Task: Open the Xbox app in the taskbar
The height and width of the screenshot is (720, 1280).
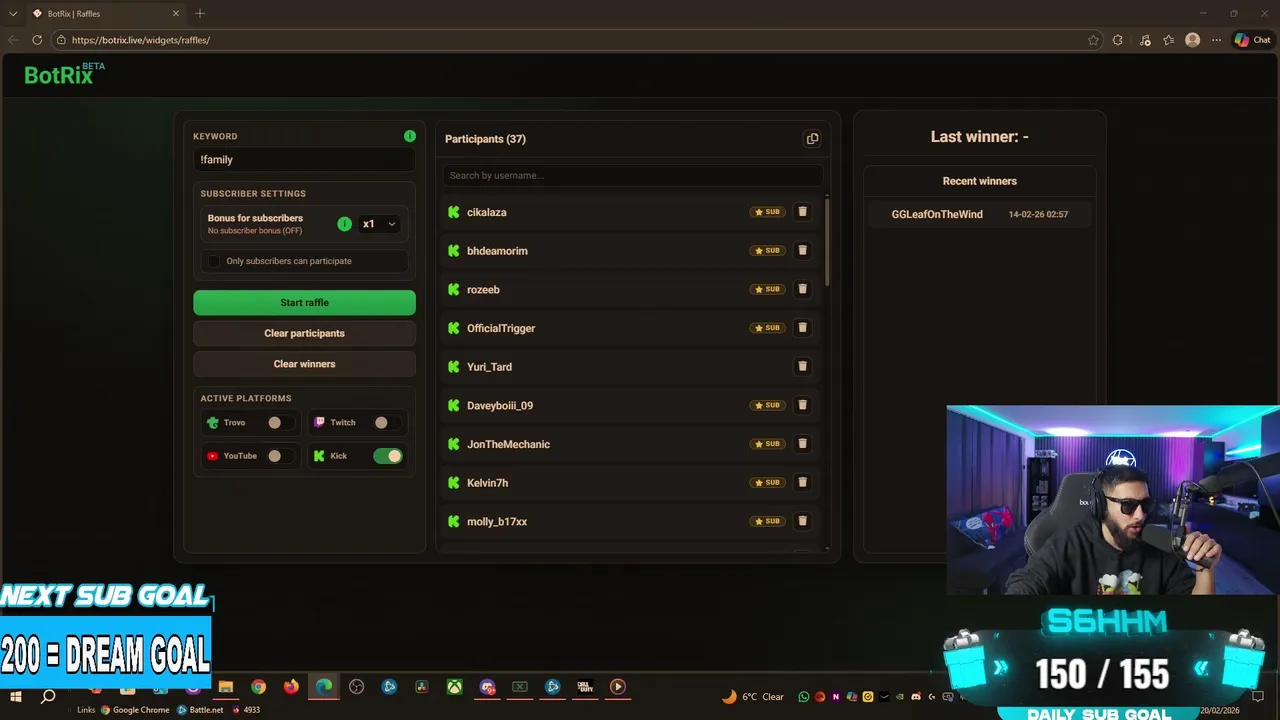Action: (454, 687)
